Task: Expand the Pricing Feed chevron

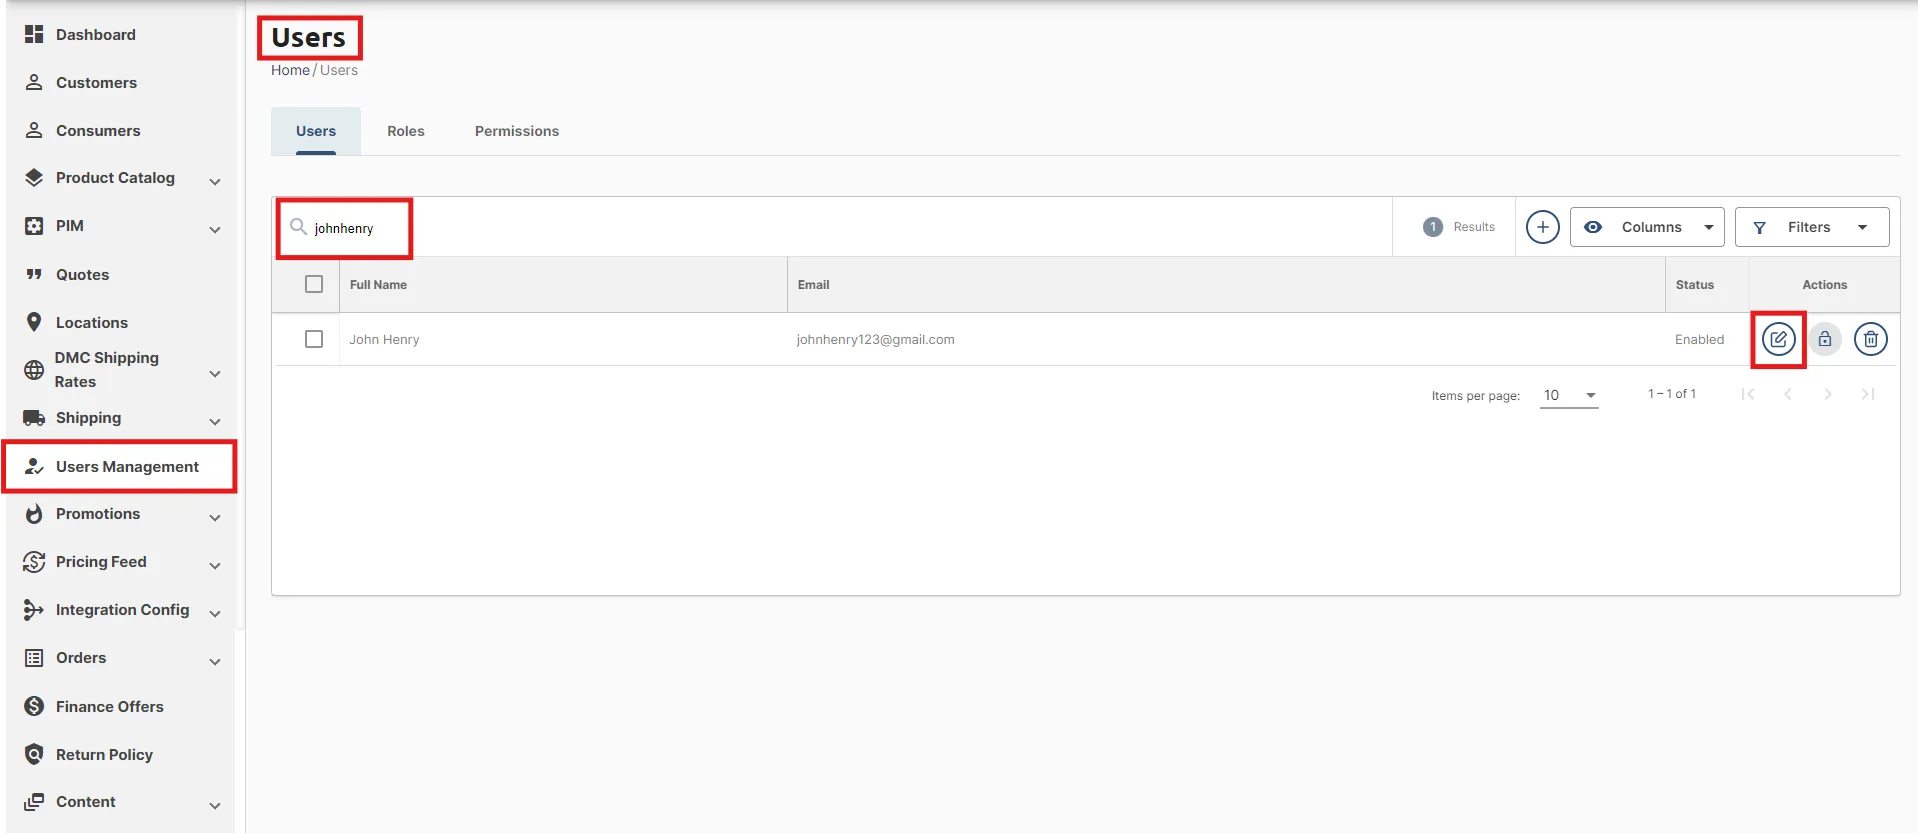Action: 215,565
